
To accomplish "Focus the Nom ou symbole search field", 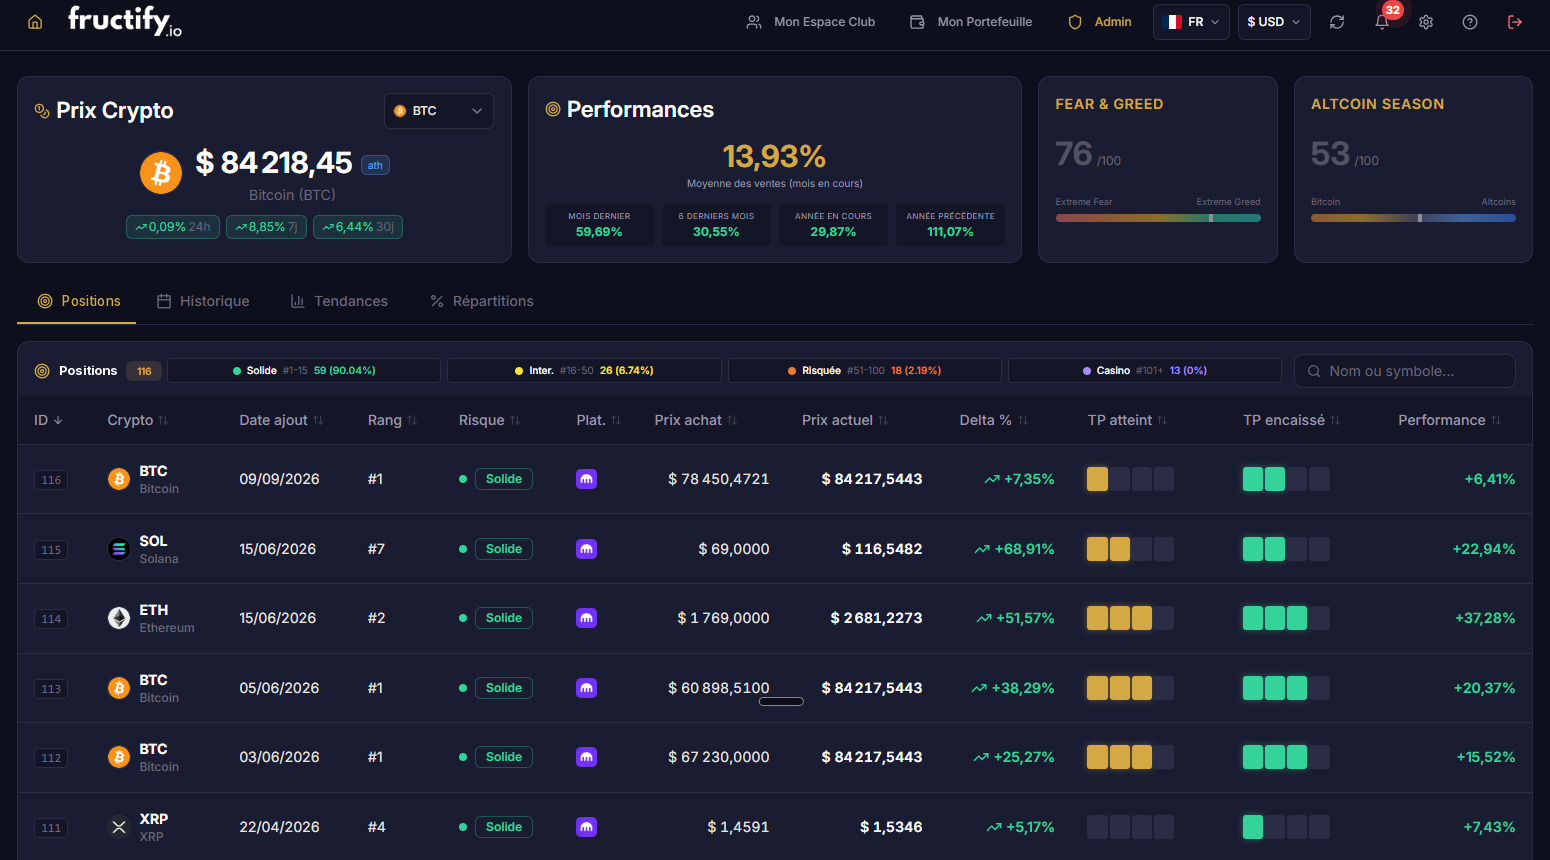I will pos(1405,371).
